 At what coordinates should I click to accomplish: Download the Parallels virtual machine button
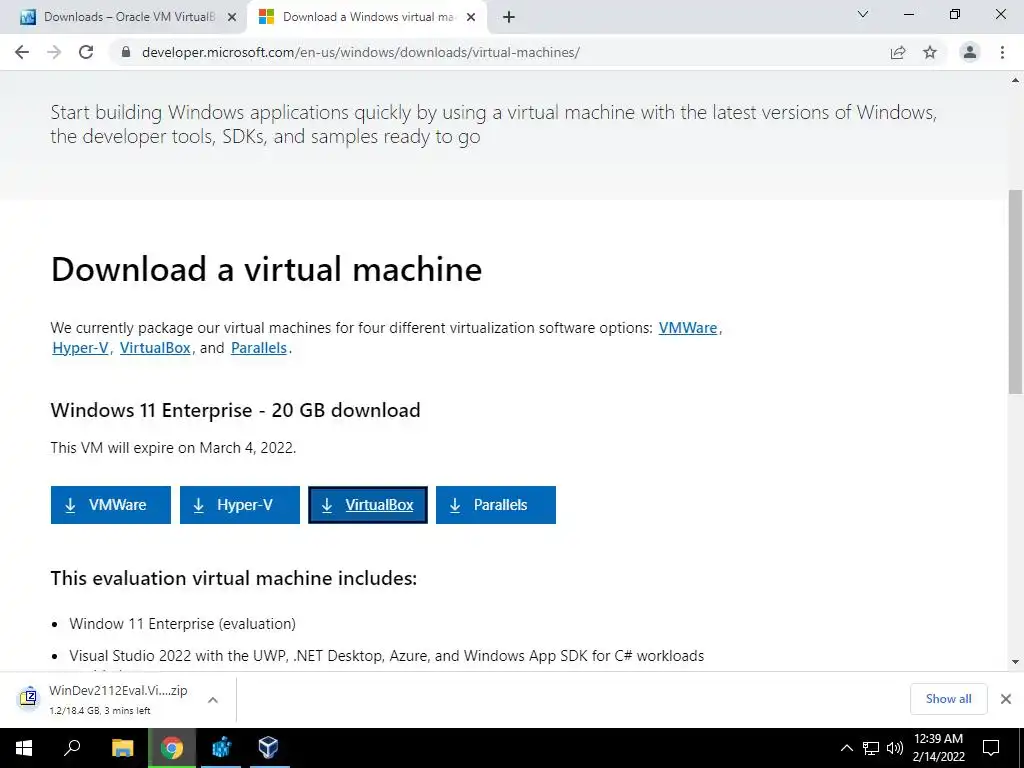coord(496,505)
